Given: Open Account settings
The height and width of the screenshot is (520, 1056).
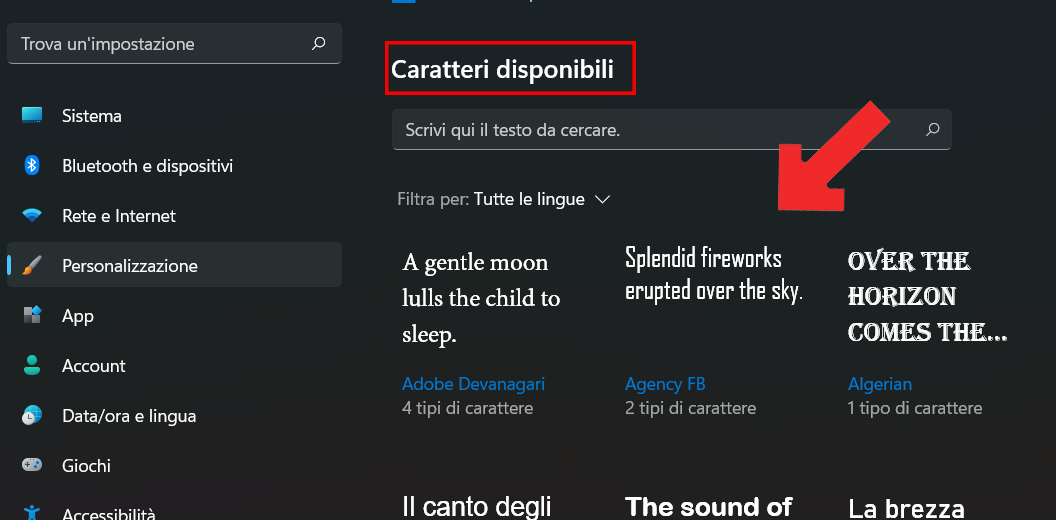Looking at the screenshot, I should click(174, 366).
